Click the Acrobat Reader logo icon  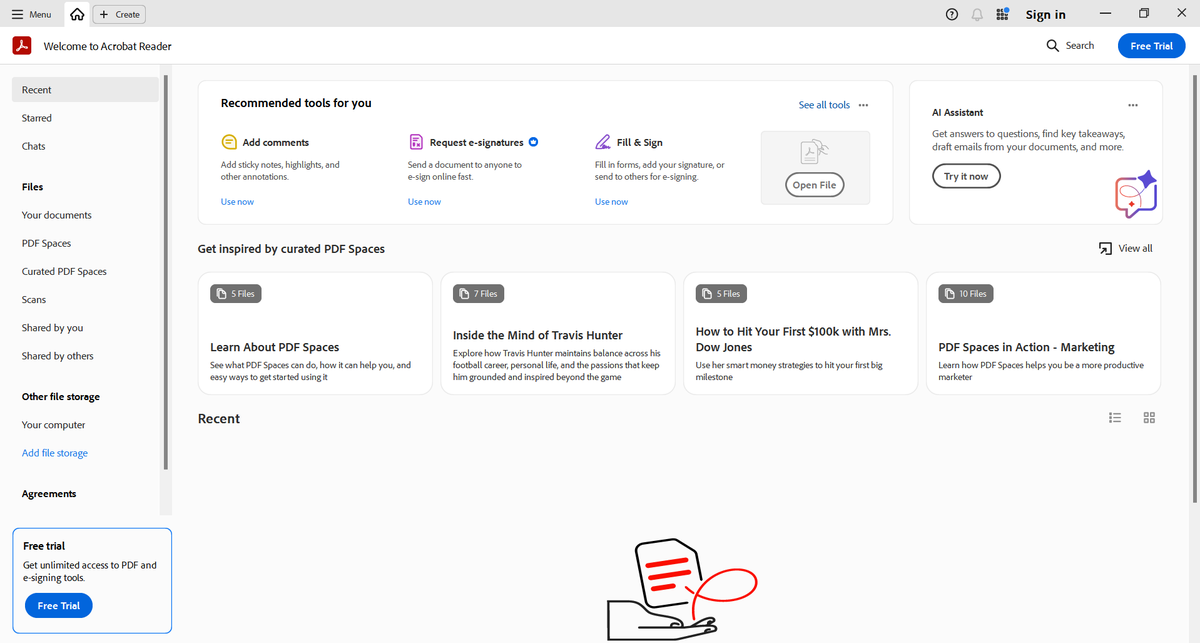[22, 45]
